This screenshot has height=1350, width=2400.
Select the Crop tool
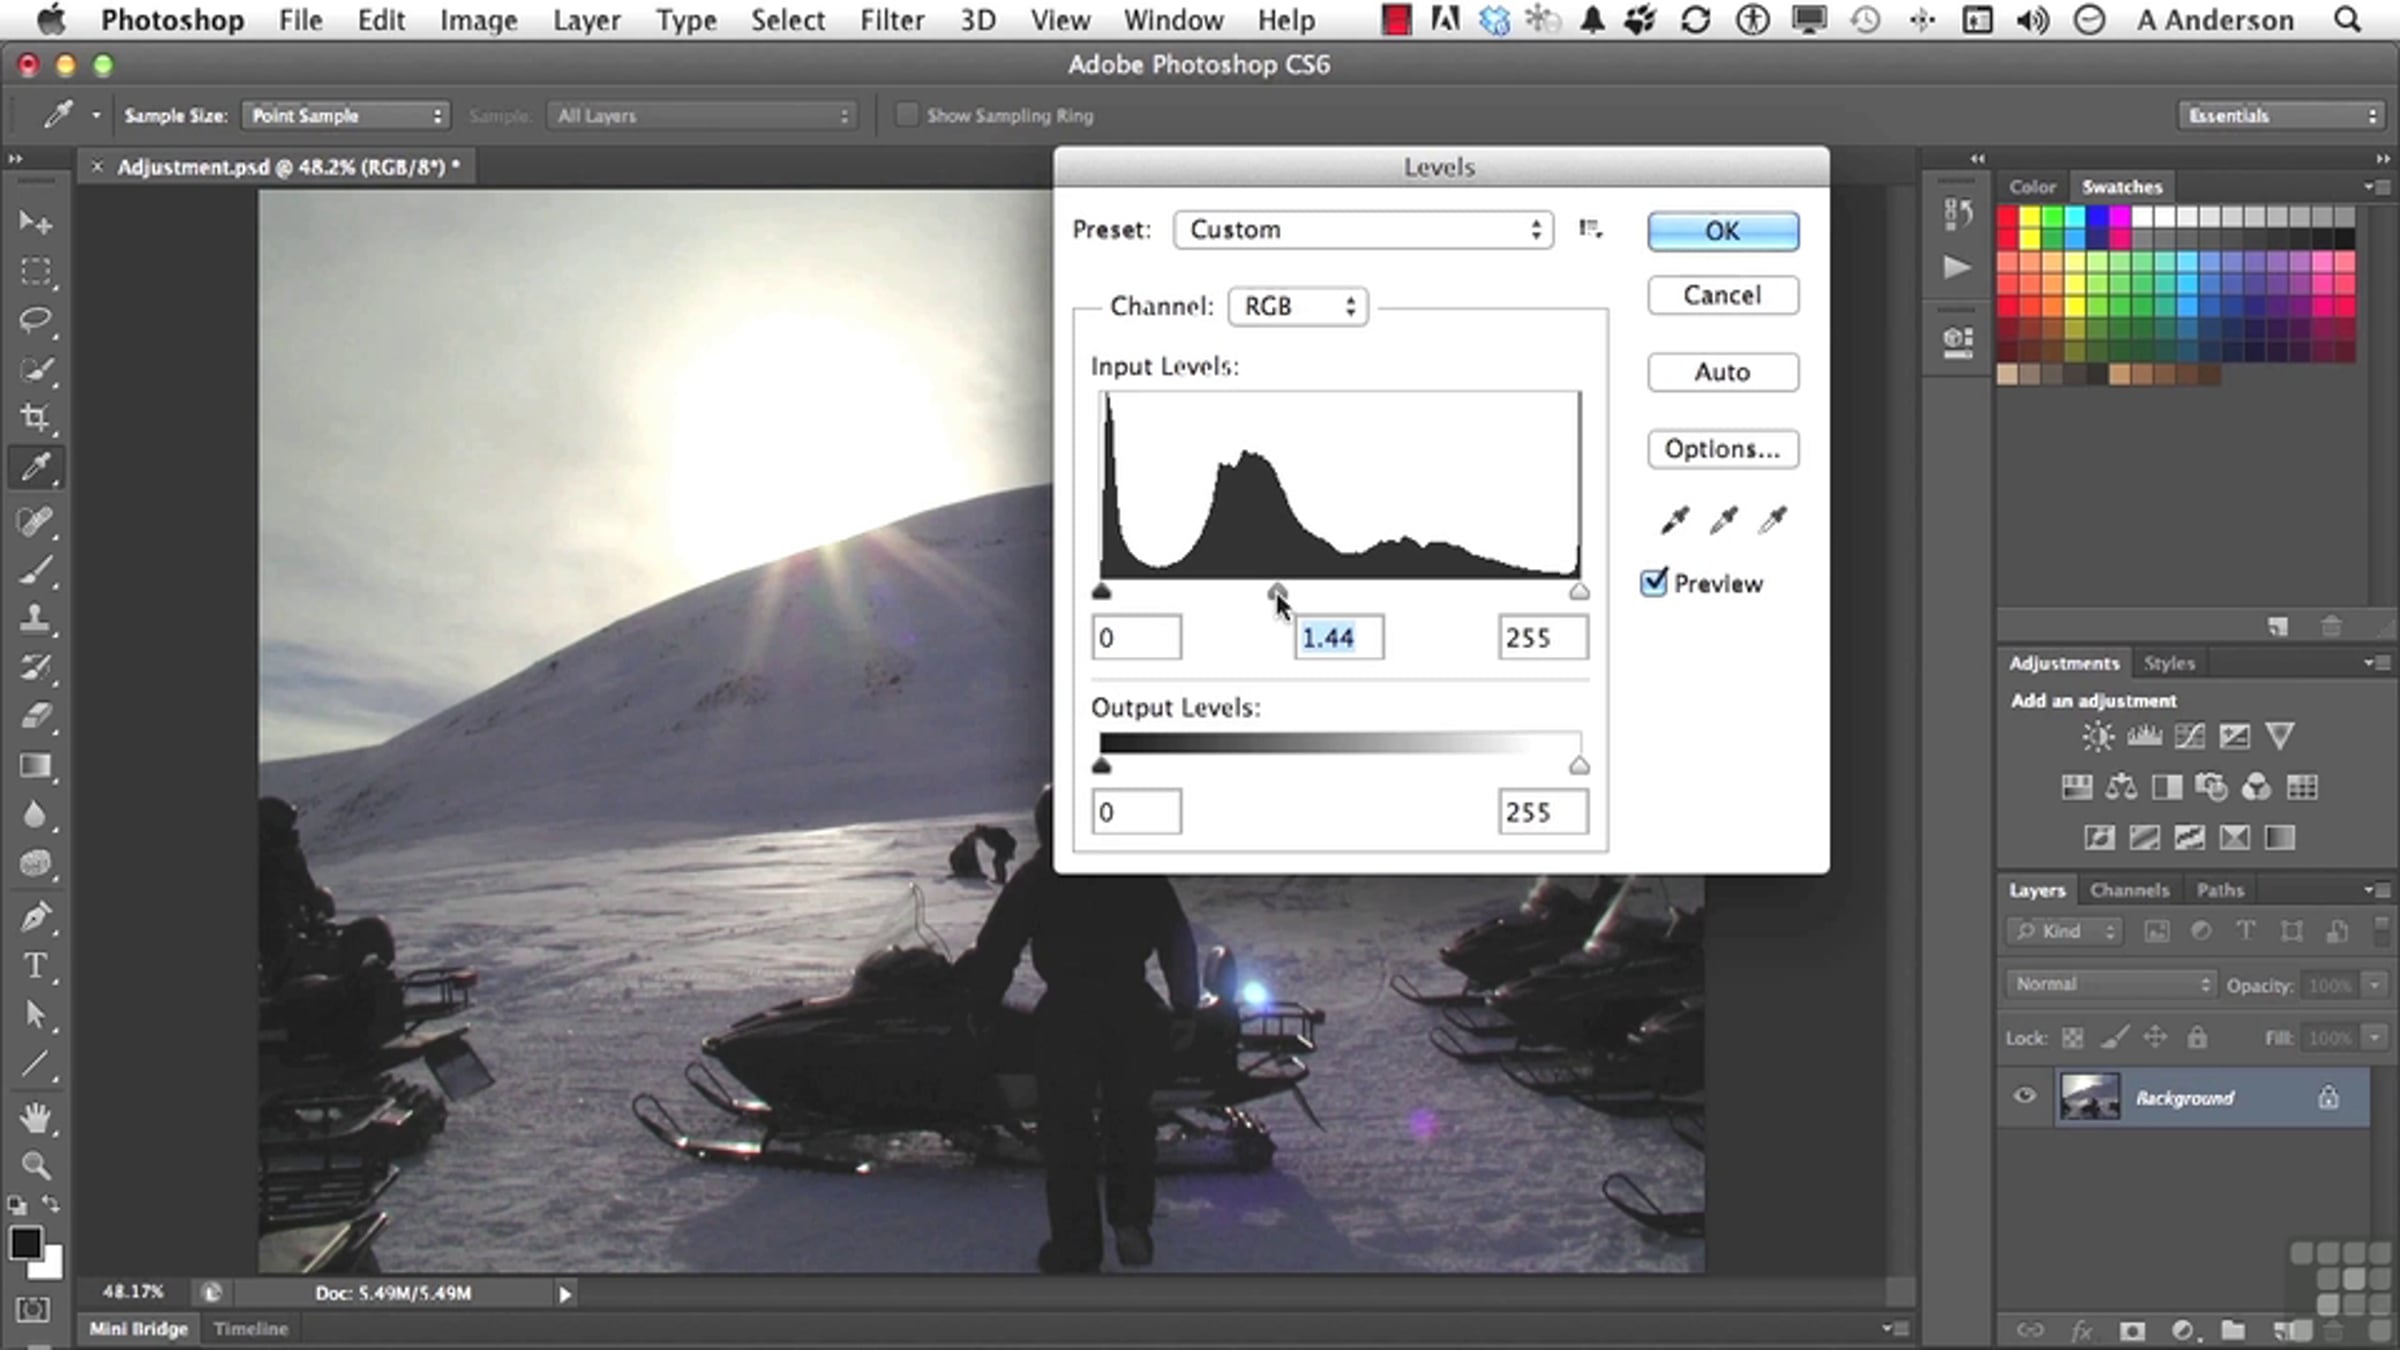36,417
